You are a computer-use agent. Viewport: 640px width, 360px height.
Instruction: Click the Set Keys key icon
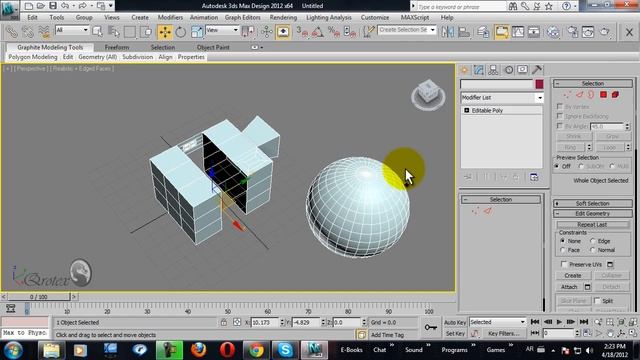(431, 327)
